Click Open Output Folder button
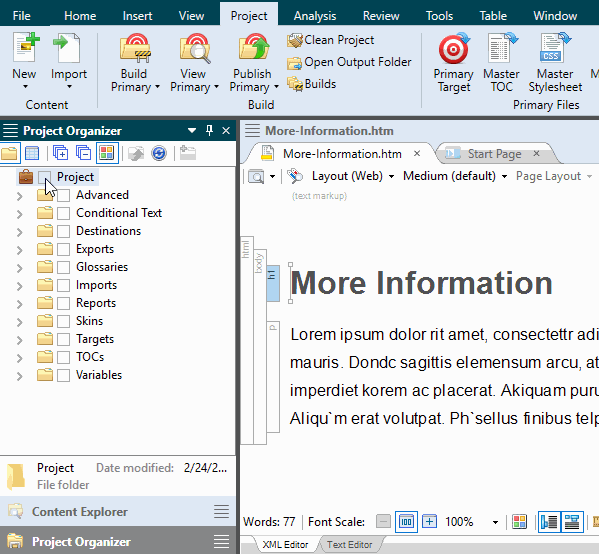The width and height of the screenshot is (599, 554). [x=349, y=62]
